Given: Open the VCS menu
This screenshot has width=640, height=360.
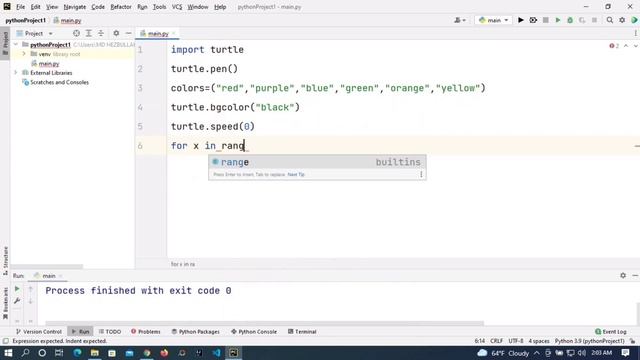Looking at the screenshot, I should tap(177, 7).
